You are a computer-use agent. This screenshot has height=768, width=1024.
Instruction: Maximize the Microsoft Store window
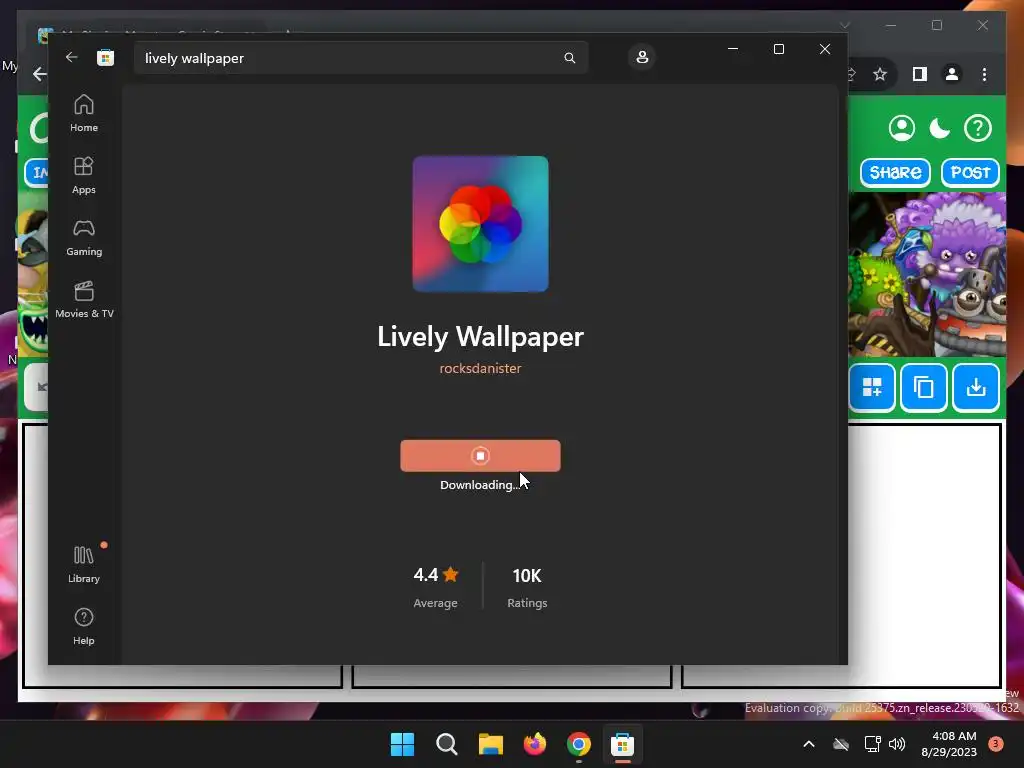[778, 49]
